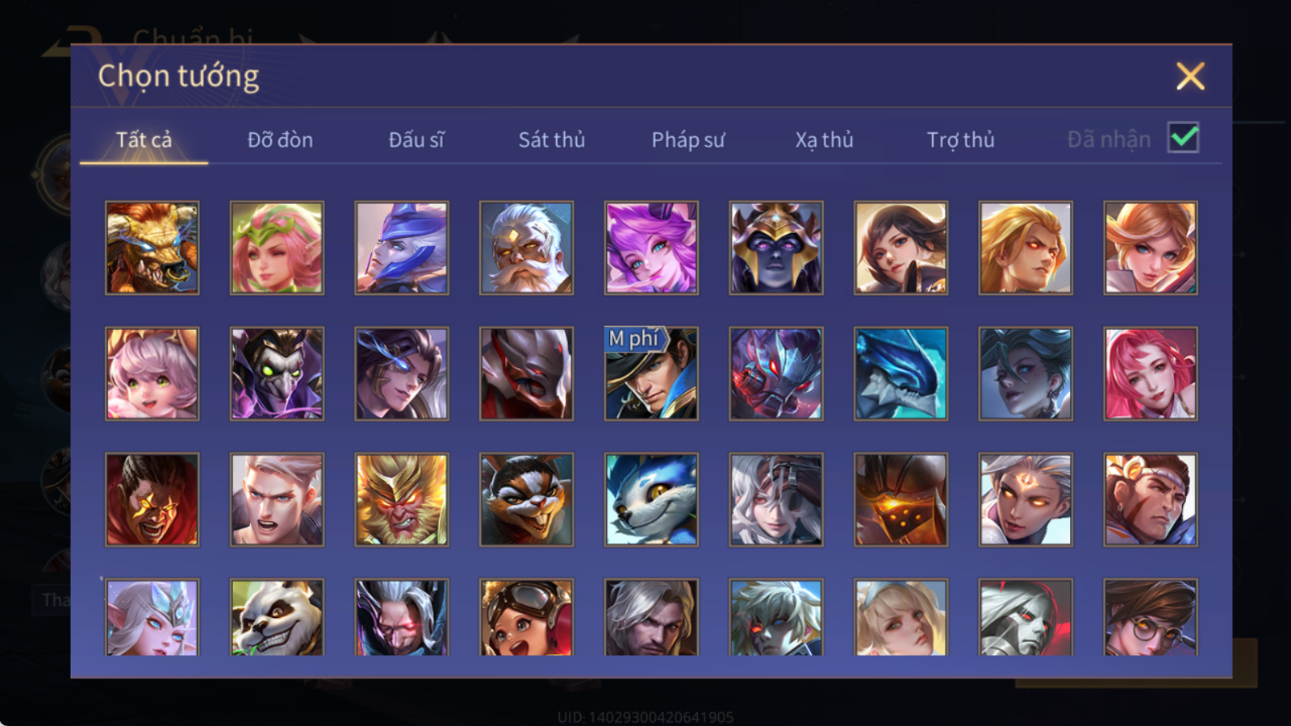
Task: Select the golden lion beast hero portrait
Action: (152, 248)
